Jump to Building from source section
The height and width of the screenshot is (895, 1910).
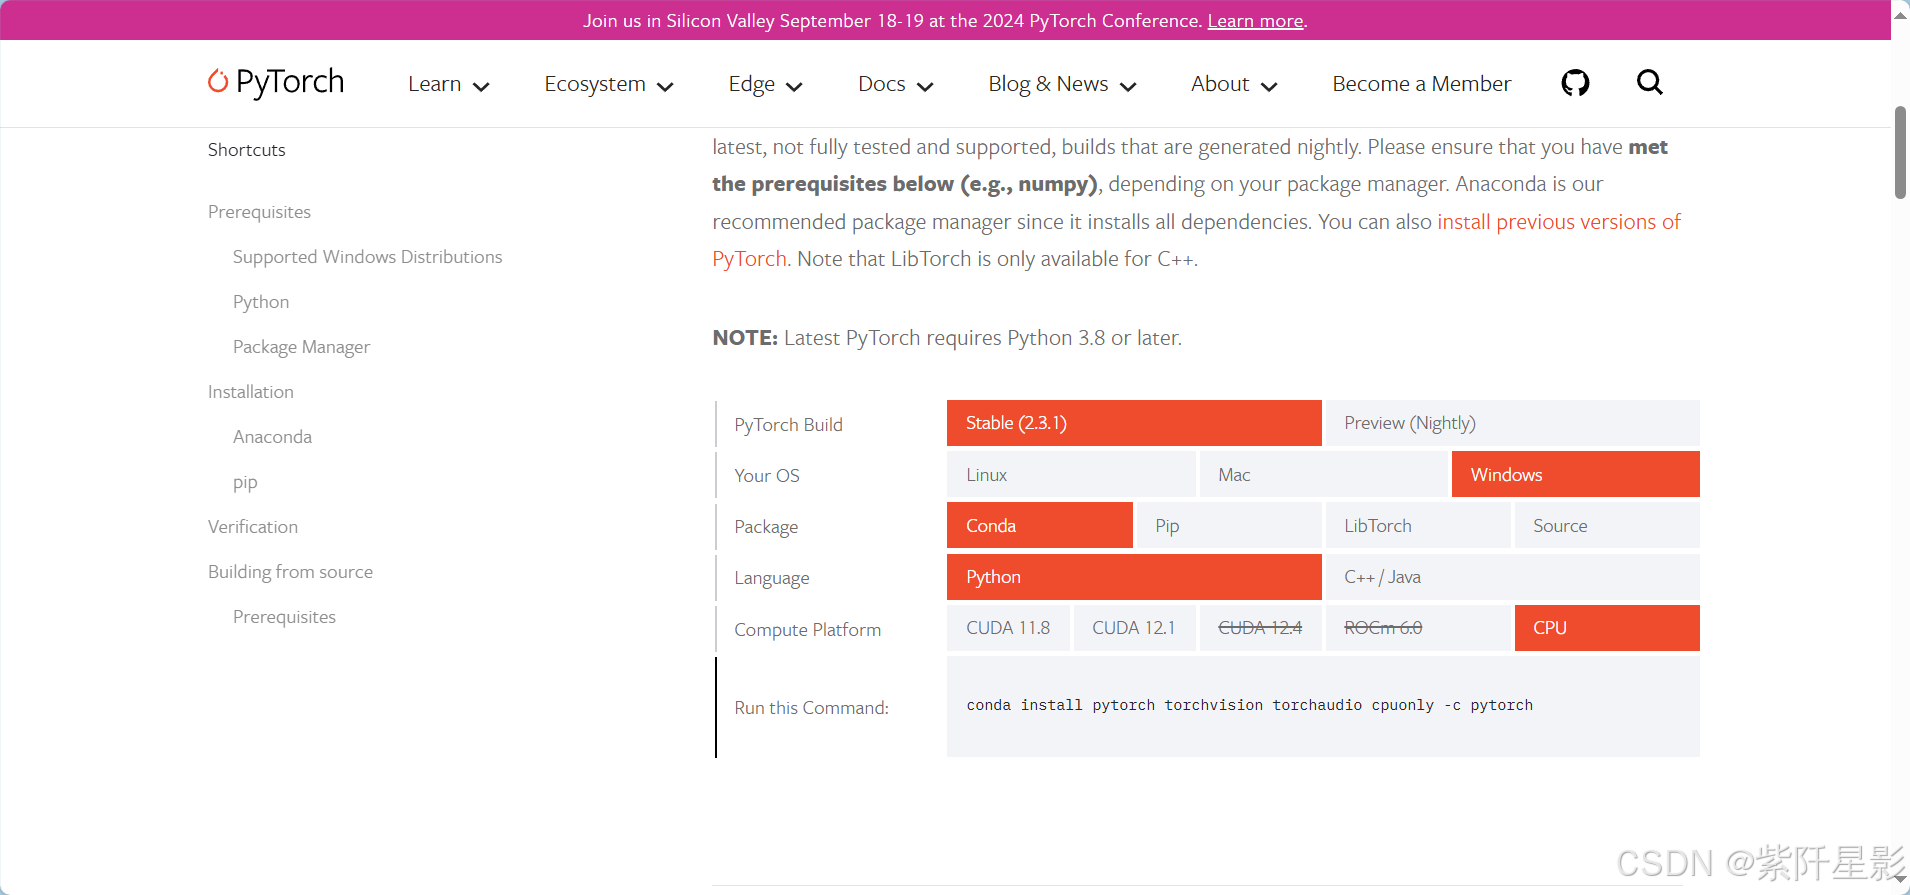coord(290,572)
